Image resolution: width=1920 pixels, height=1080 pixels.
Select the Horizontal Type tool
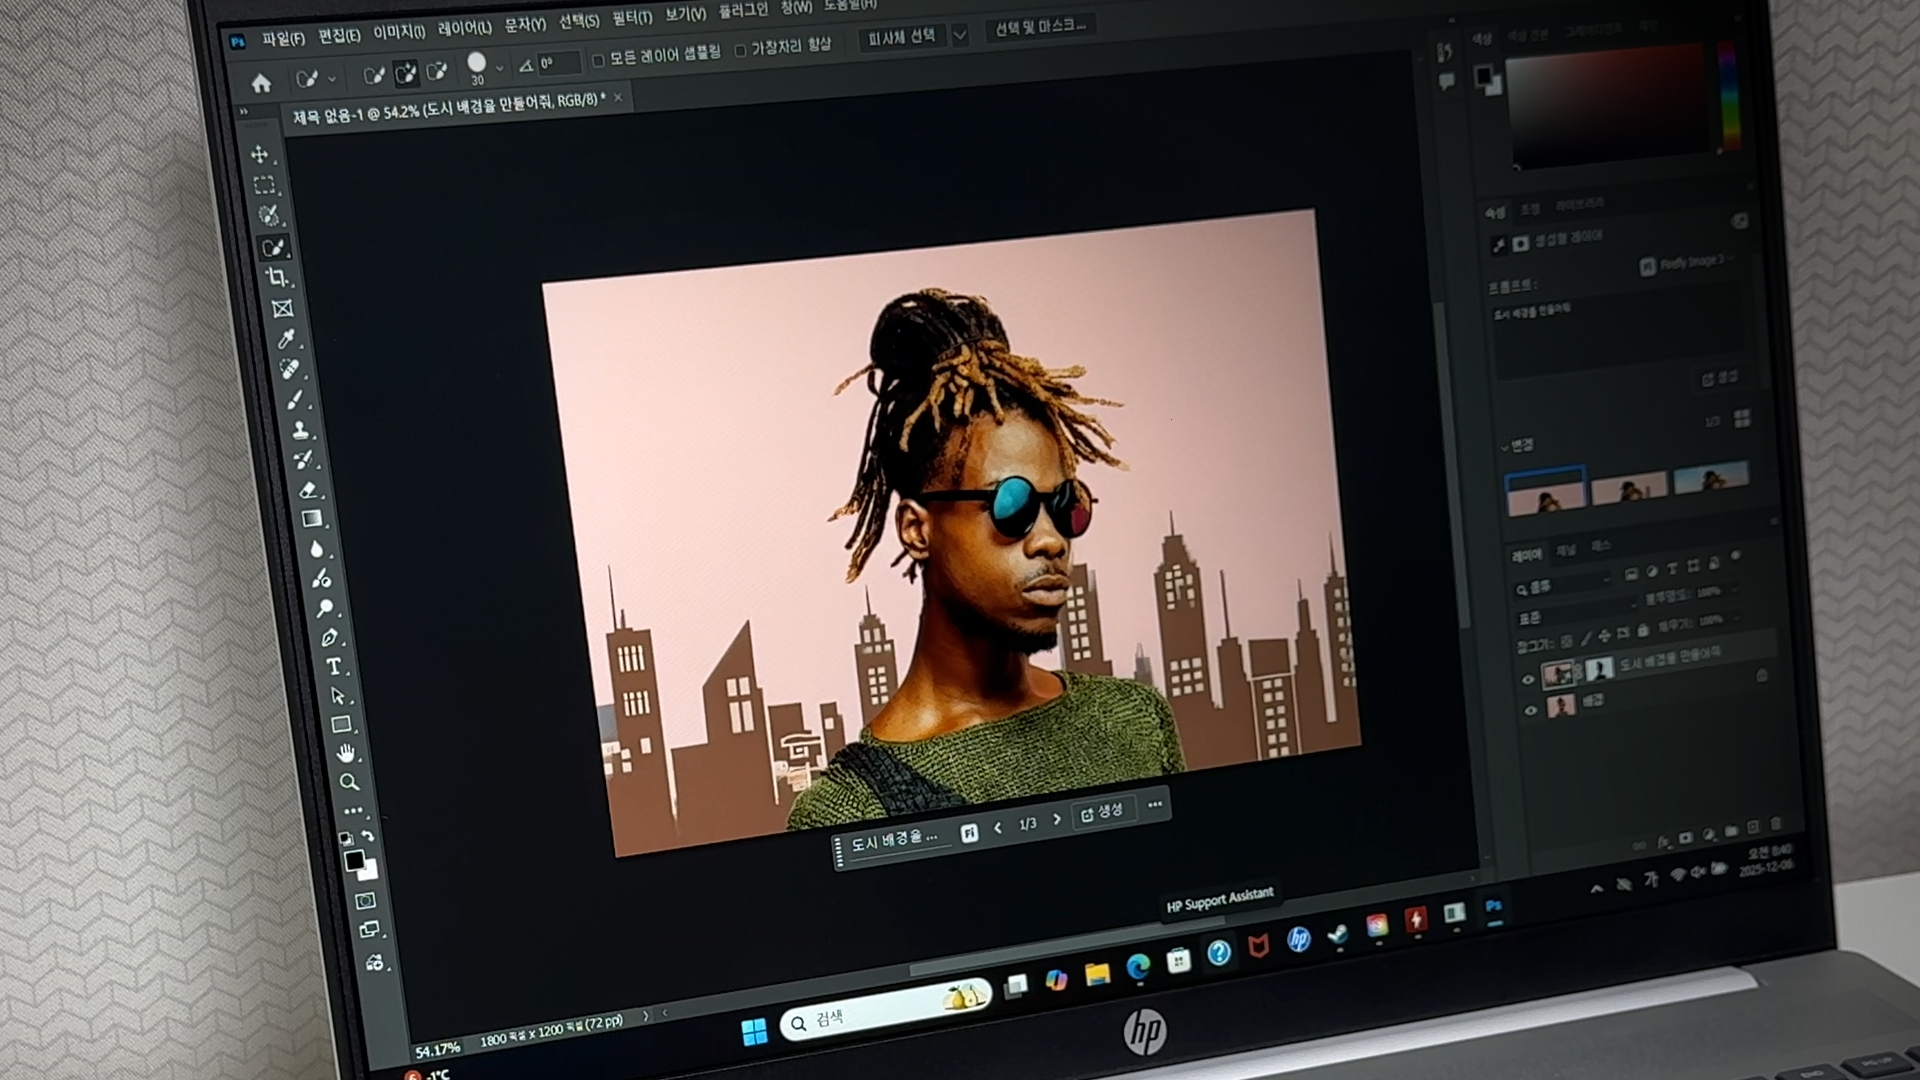333,666
